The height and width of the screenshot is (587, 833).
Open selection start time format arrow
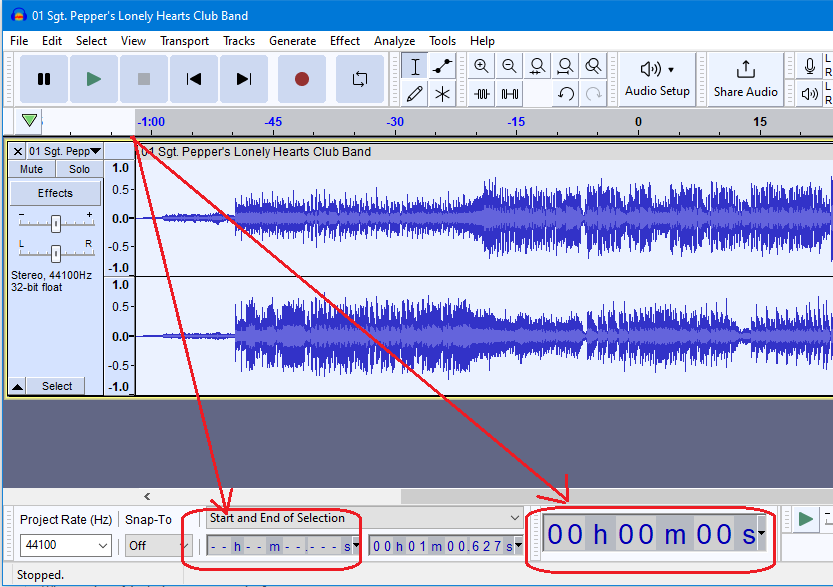click(356, 546)
